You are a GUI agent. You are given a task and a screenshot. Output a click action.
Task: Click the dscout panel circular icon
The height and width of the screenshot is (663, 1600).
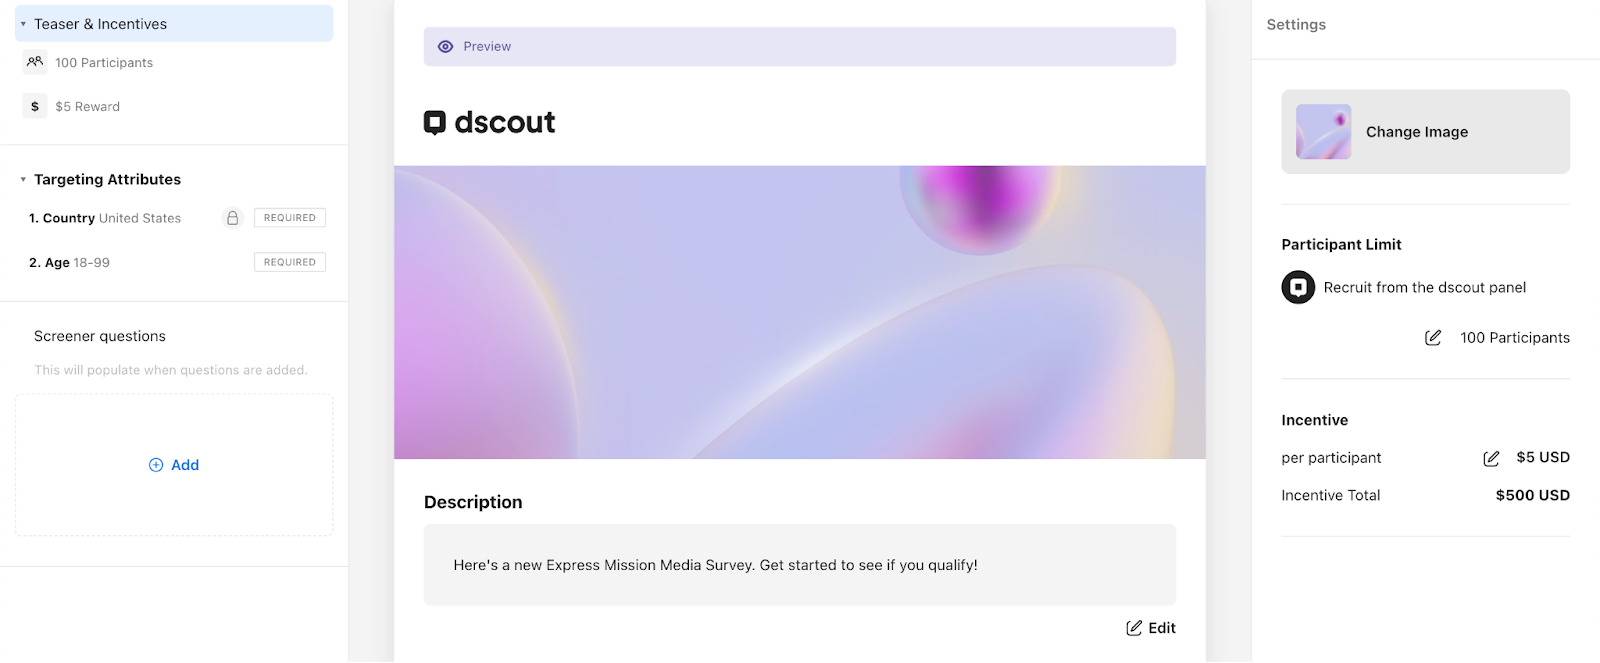(1298, 288)
